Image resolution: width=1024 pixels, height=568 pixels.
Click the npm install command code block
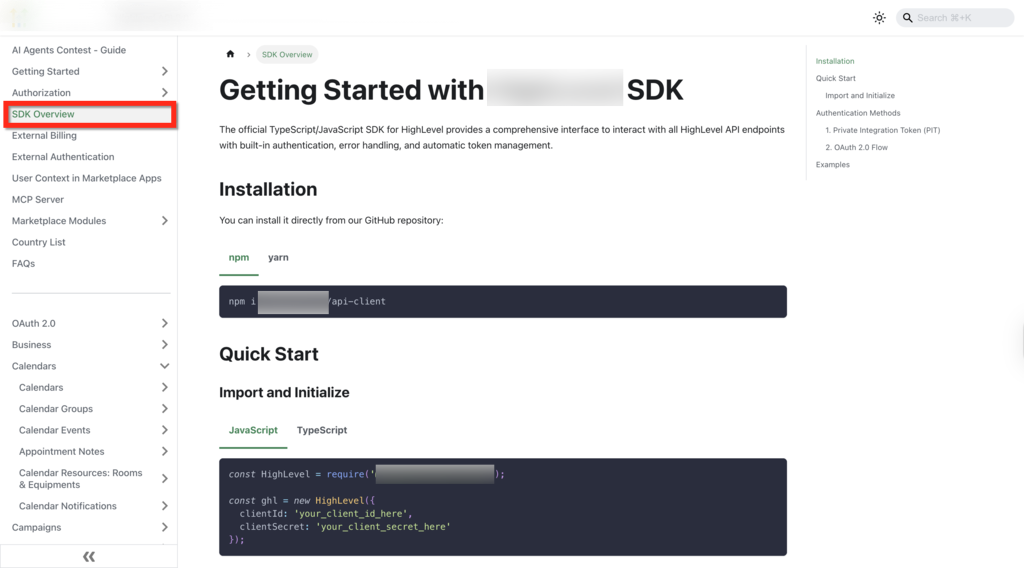pos(503,302)
